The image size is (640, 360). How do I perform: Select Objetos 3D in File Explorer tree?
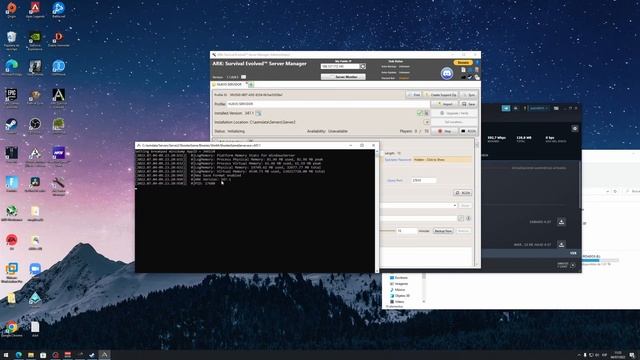tap(400, 296)
